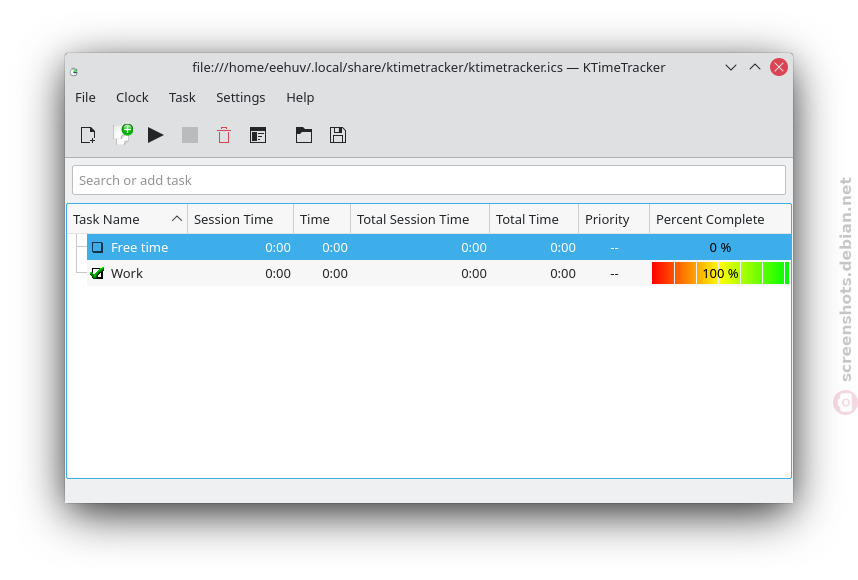Click the Percent Complete column header
This screenshot has width=858, height=580.
click(x=720, y=219)
